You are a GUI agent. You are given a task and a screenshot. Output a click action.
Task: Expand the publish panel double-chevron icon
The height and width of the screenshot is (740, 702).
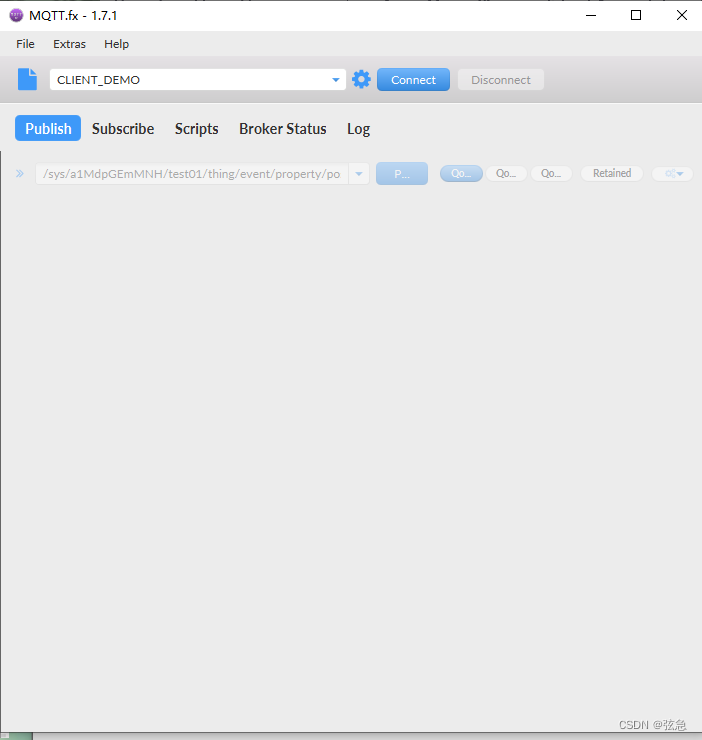(20, 174)
